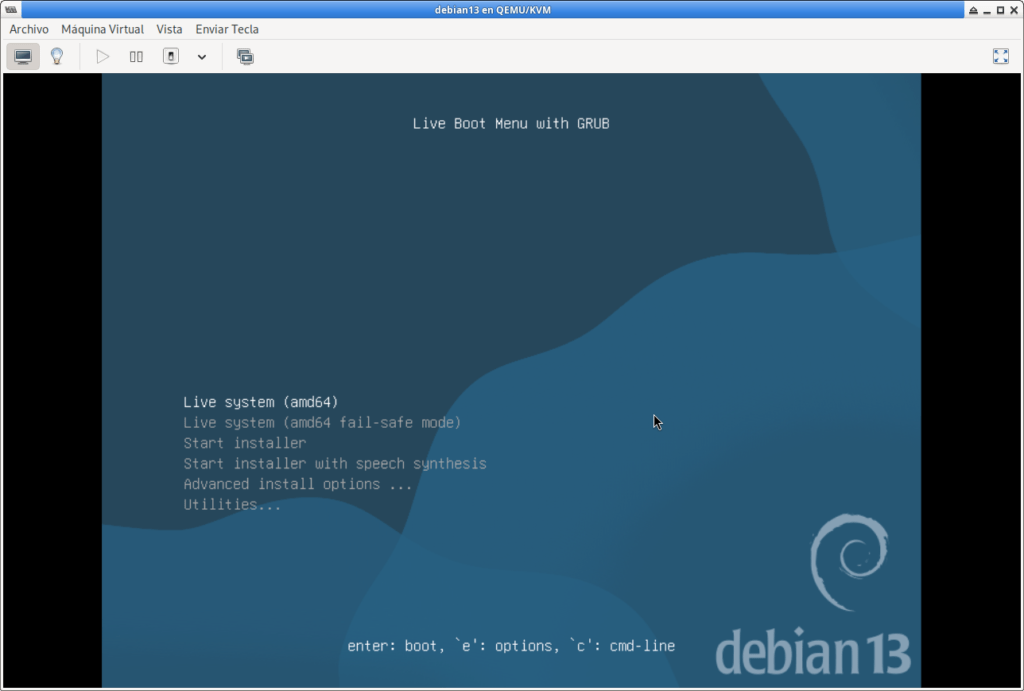Viewport: 1024px width, 691px height.
Task: Open Advanced install options entry
Action: [x=297, y=484]
